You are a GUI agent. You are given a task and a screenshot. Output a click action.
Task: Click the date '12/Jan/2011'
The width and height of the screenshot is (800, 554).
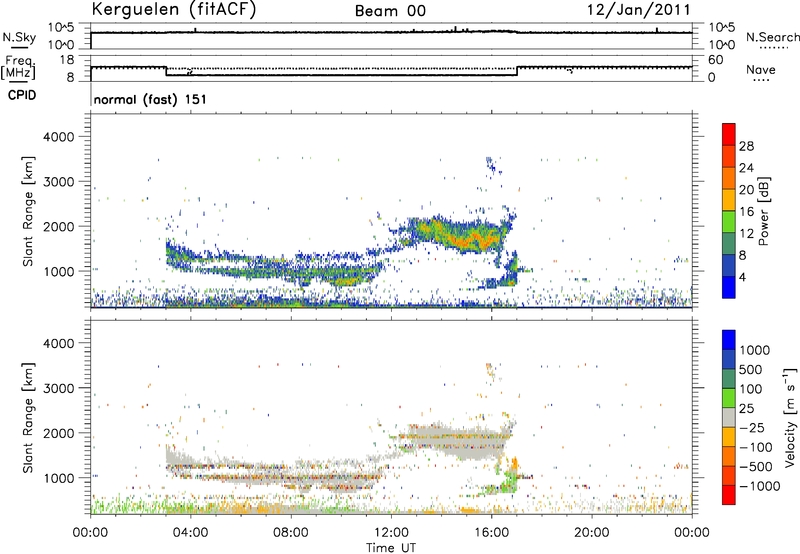coord(639,9)
